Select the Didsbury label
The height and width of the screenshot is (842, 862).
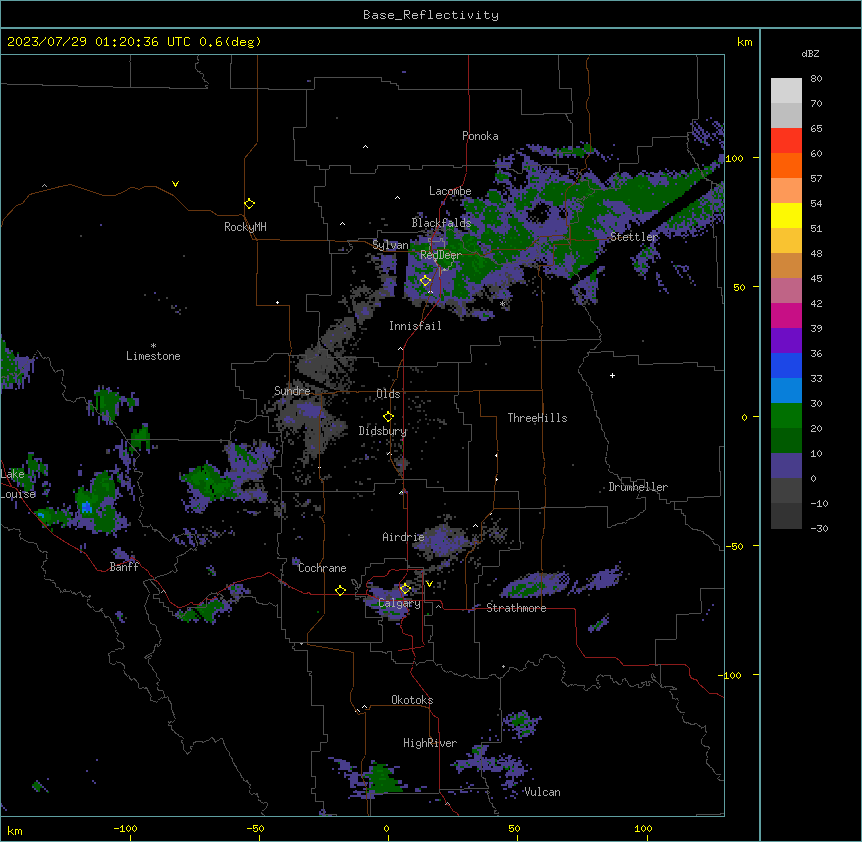point(382,431)
